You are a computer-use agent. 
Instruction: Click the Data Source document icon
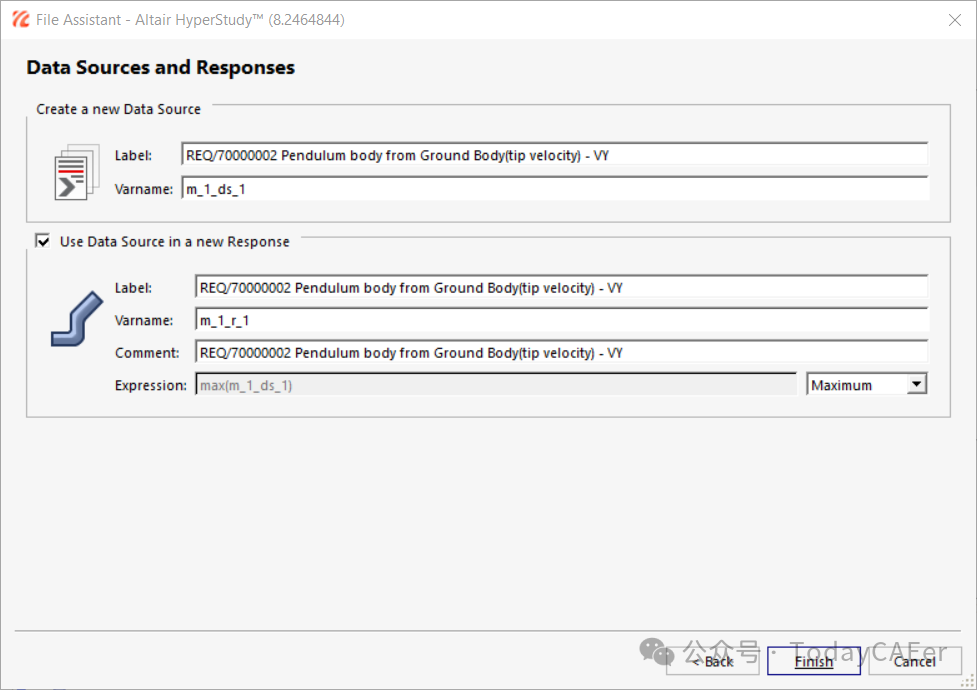click(77, 171)
